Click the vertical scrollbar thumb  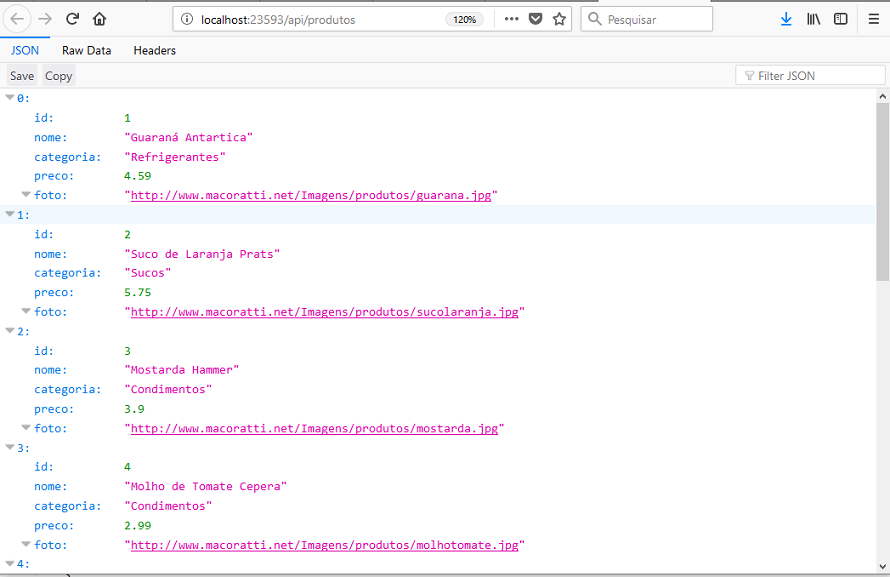pyautogui.click(x=882, y=192)
